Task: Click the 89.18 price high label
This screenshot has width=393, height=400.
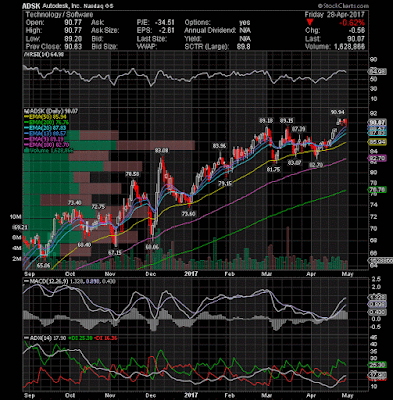Action: [x=266, y=120]
